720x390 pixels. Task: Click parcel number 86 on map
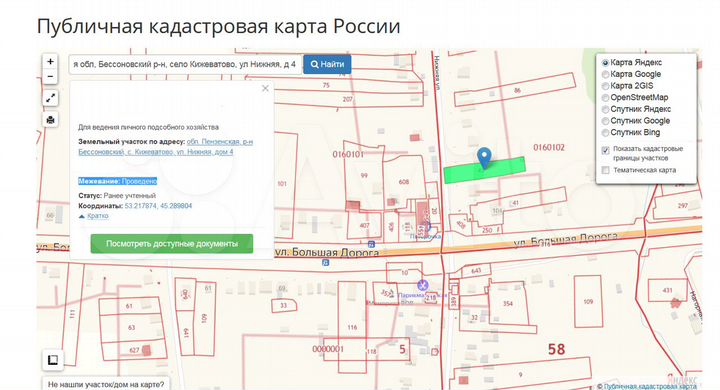pyautogui.click(x=518, y=90)
